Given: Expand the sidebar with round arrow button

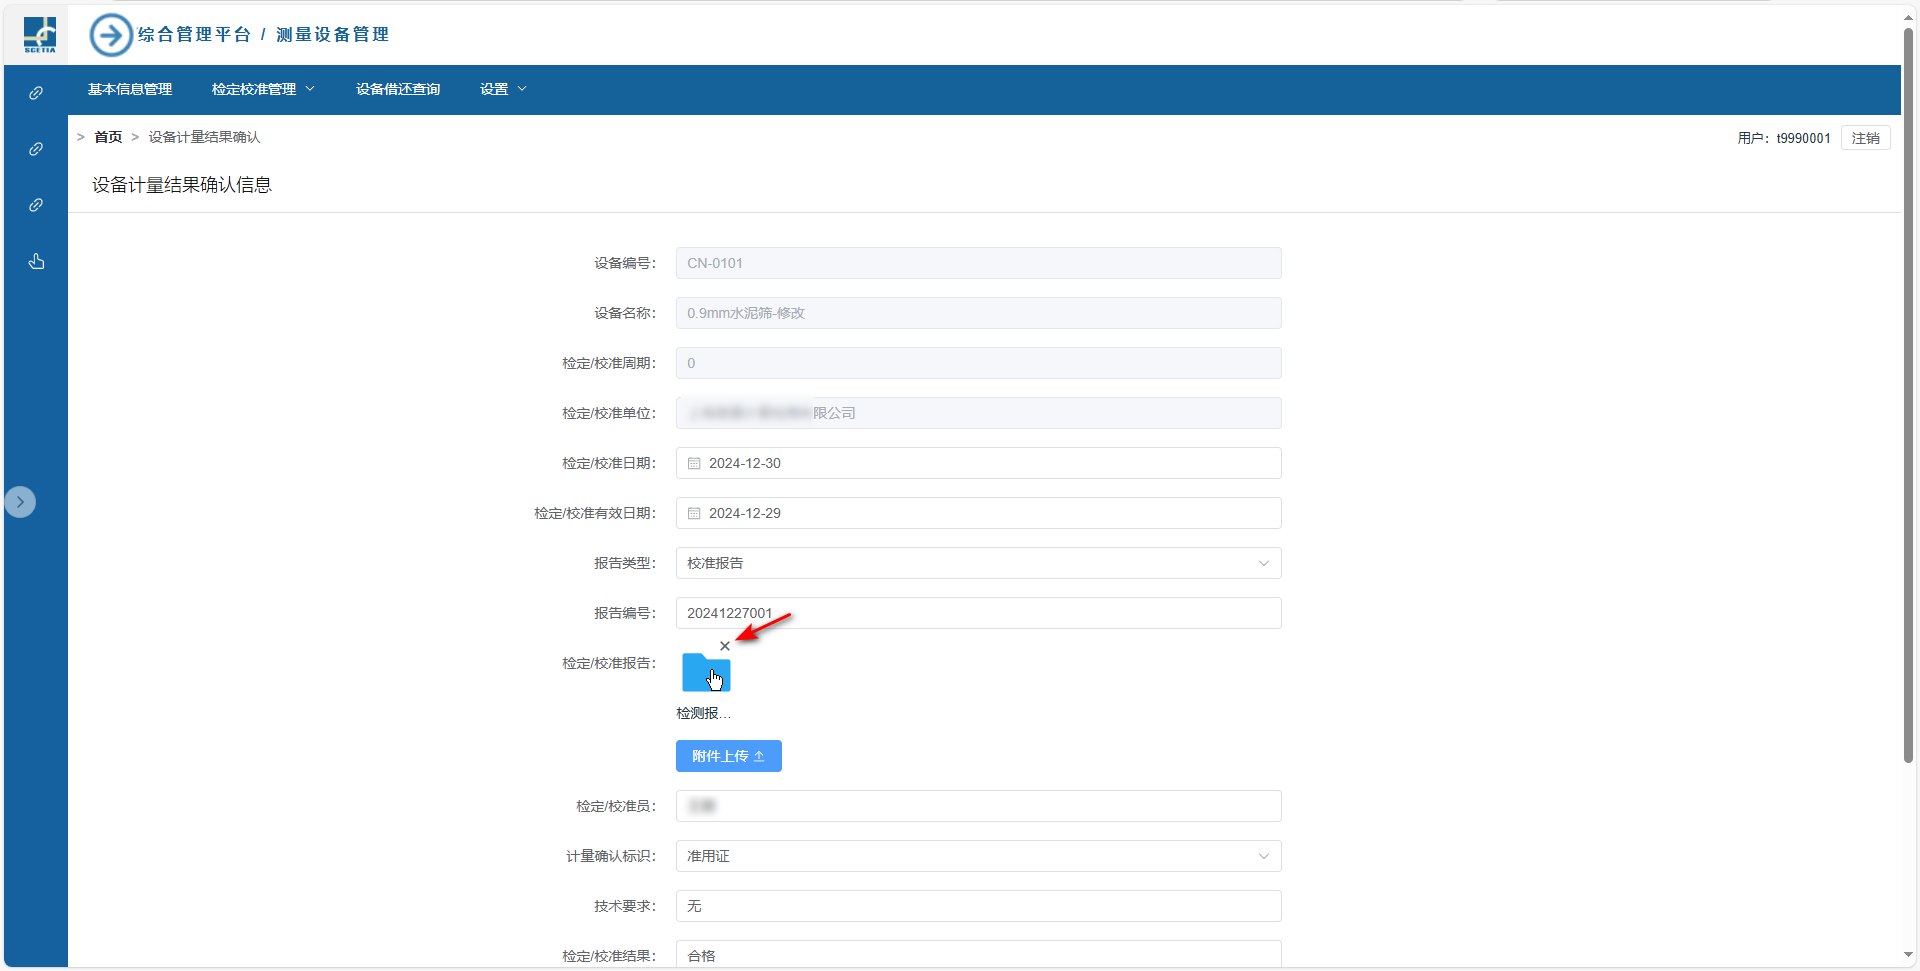Looking at the screenshot, I should 20,502.
